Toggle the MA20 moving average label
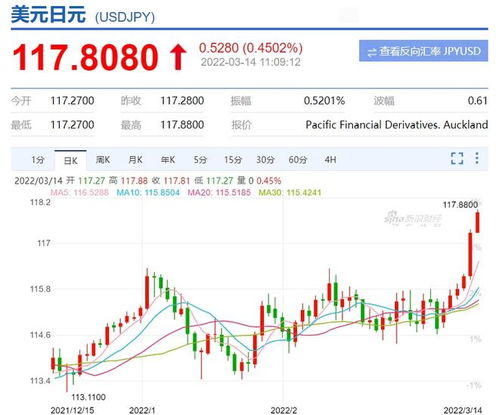This screenshot has height=415, width=499. pos(219,192)
